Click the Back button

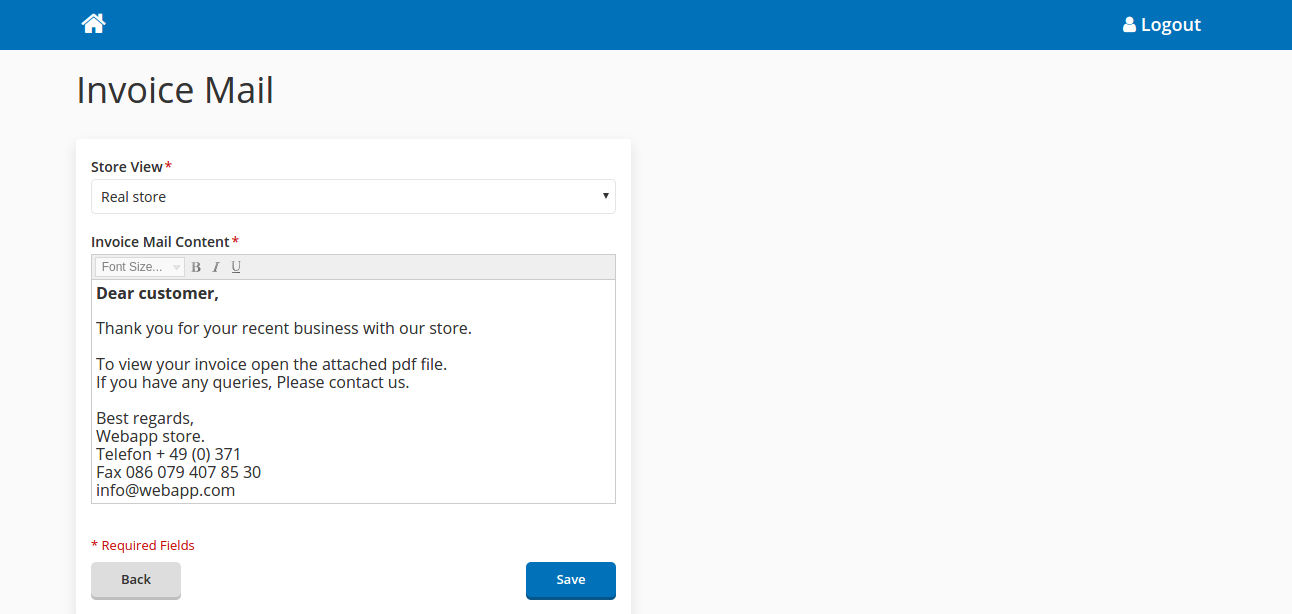[x=136, y=580]
